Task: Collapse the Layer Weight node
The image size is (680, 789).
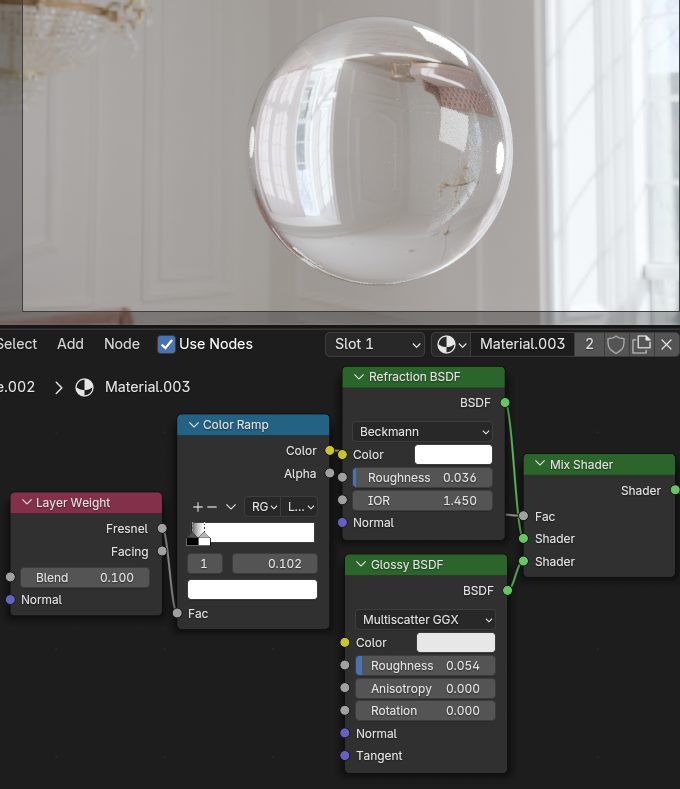Action: [26, 503]
